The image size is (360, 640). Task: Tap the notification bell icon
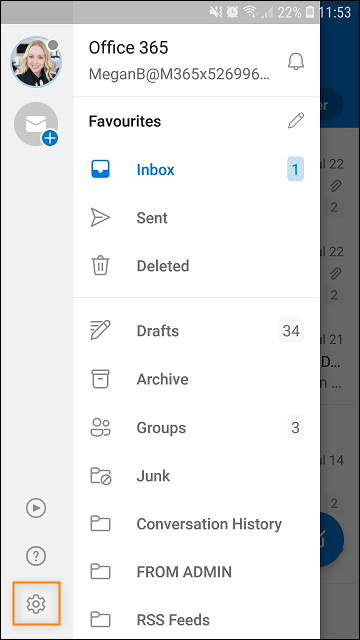point(296,62)
